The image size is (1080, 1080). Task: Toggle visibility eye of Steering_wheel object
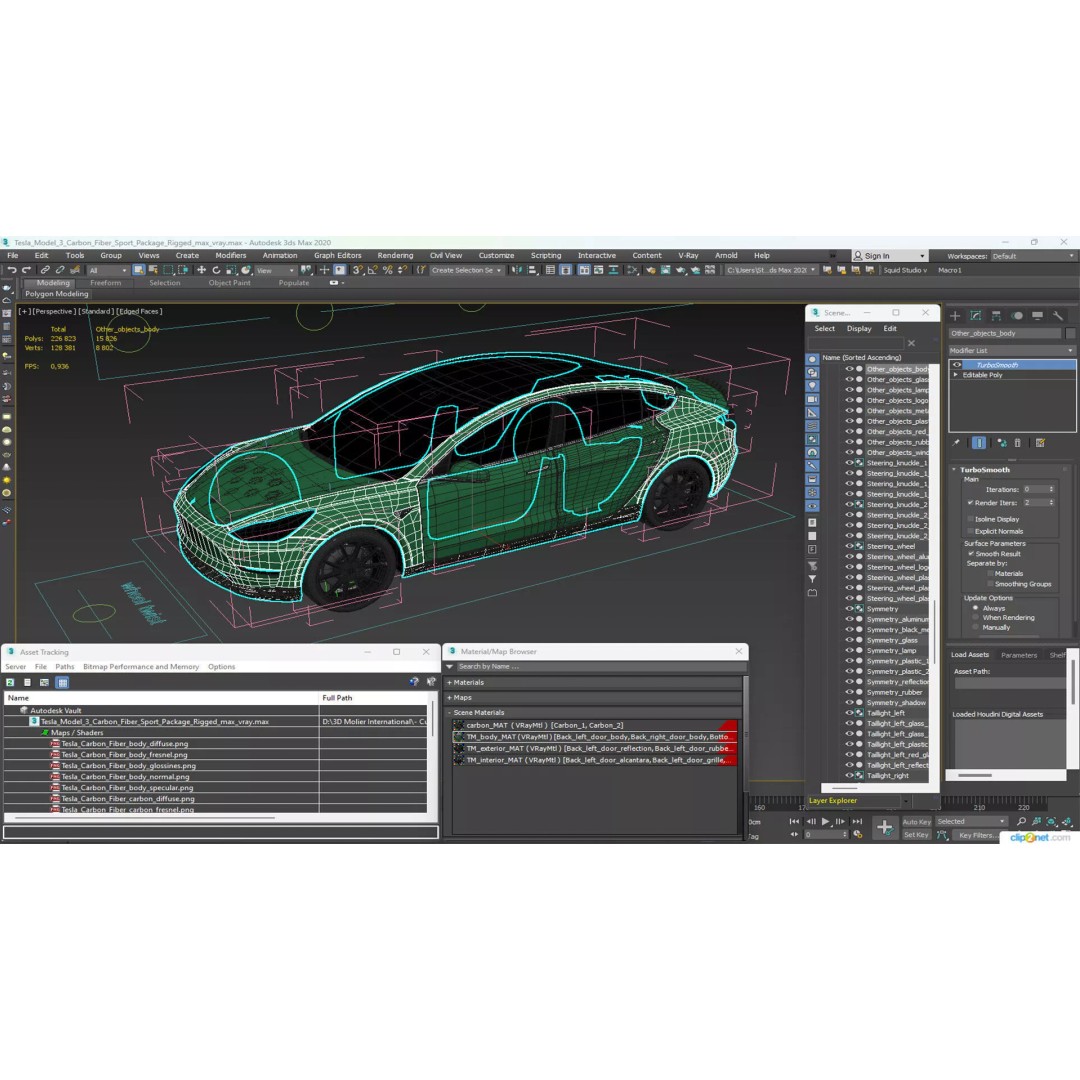tap(849, 546)
